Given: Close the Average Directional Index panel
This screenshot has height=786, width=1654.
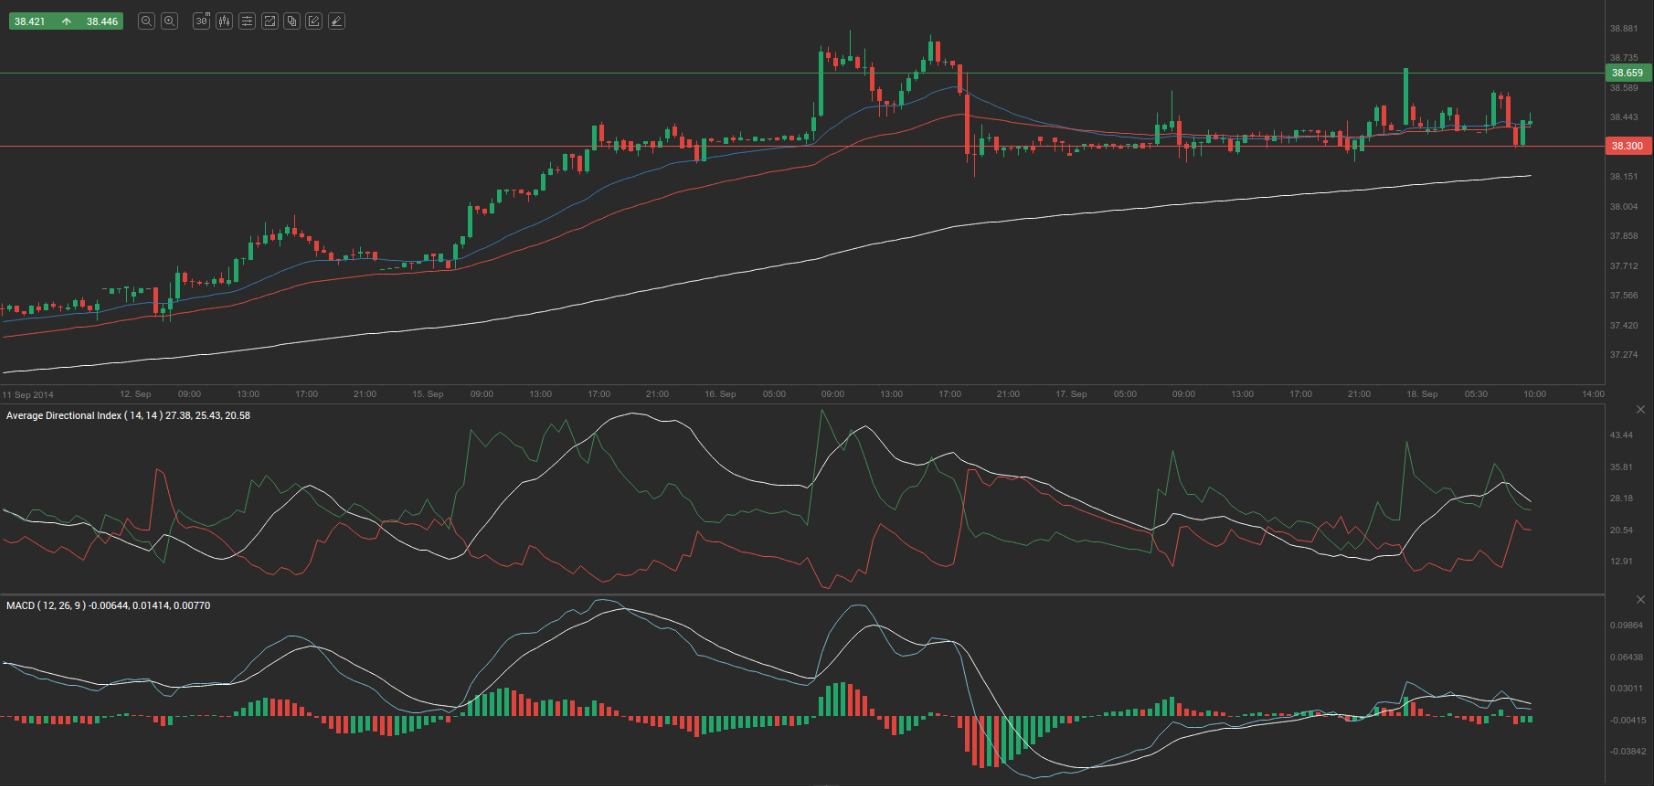Looking at the screenshot, I should pyautogui.click(x=1640, y=410).
